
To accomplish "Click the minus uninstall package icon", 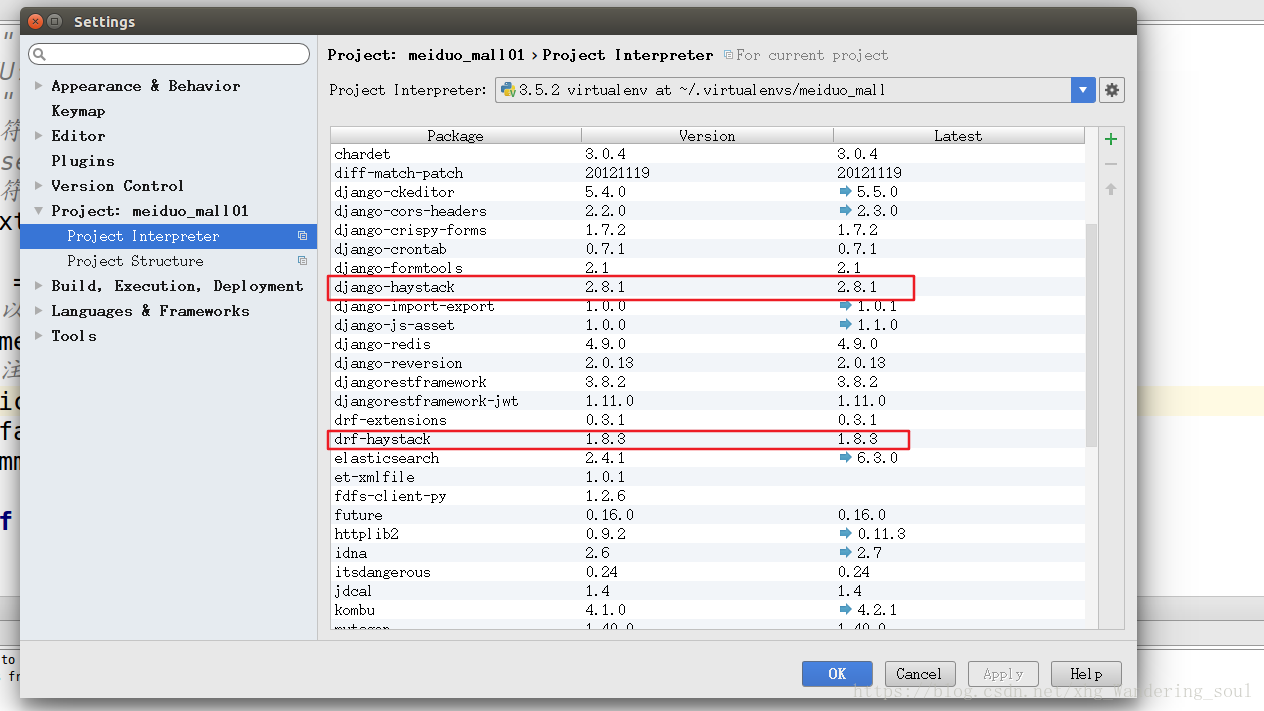I will click(1110, 164).
